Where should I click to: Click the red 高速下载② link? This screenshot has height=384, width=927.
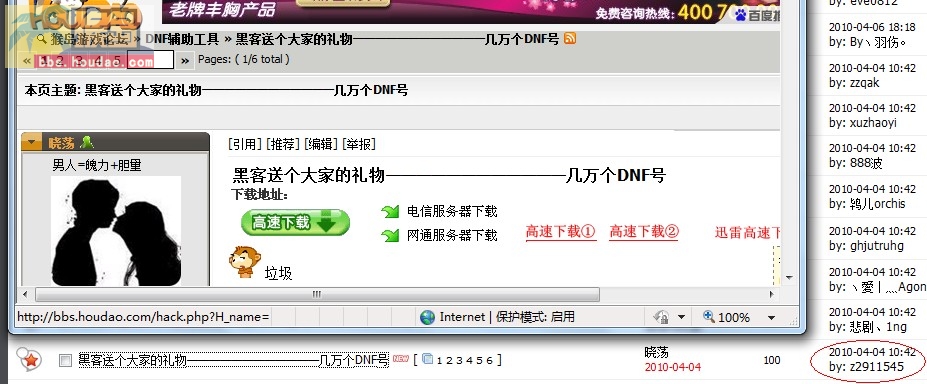pyautogui.click(x=644, y=232)
